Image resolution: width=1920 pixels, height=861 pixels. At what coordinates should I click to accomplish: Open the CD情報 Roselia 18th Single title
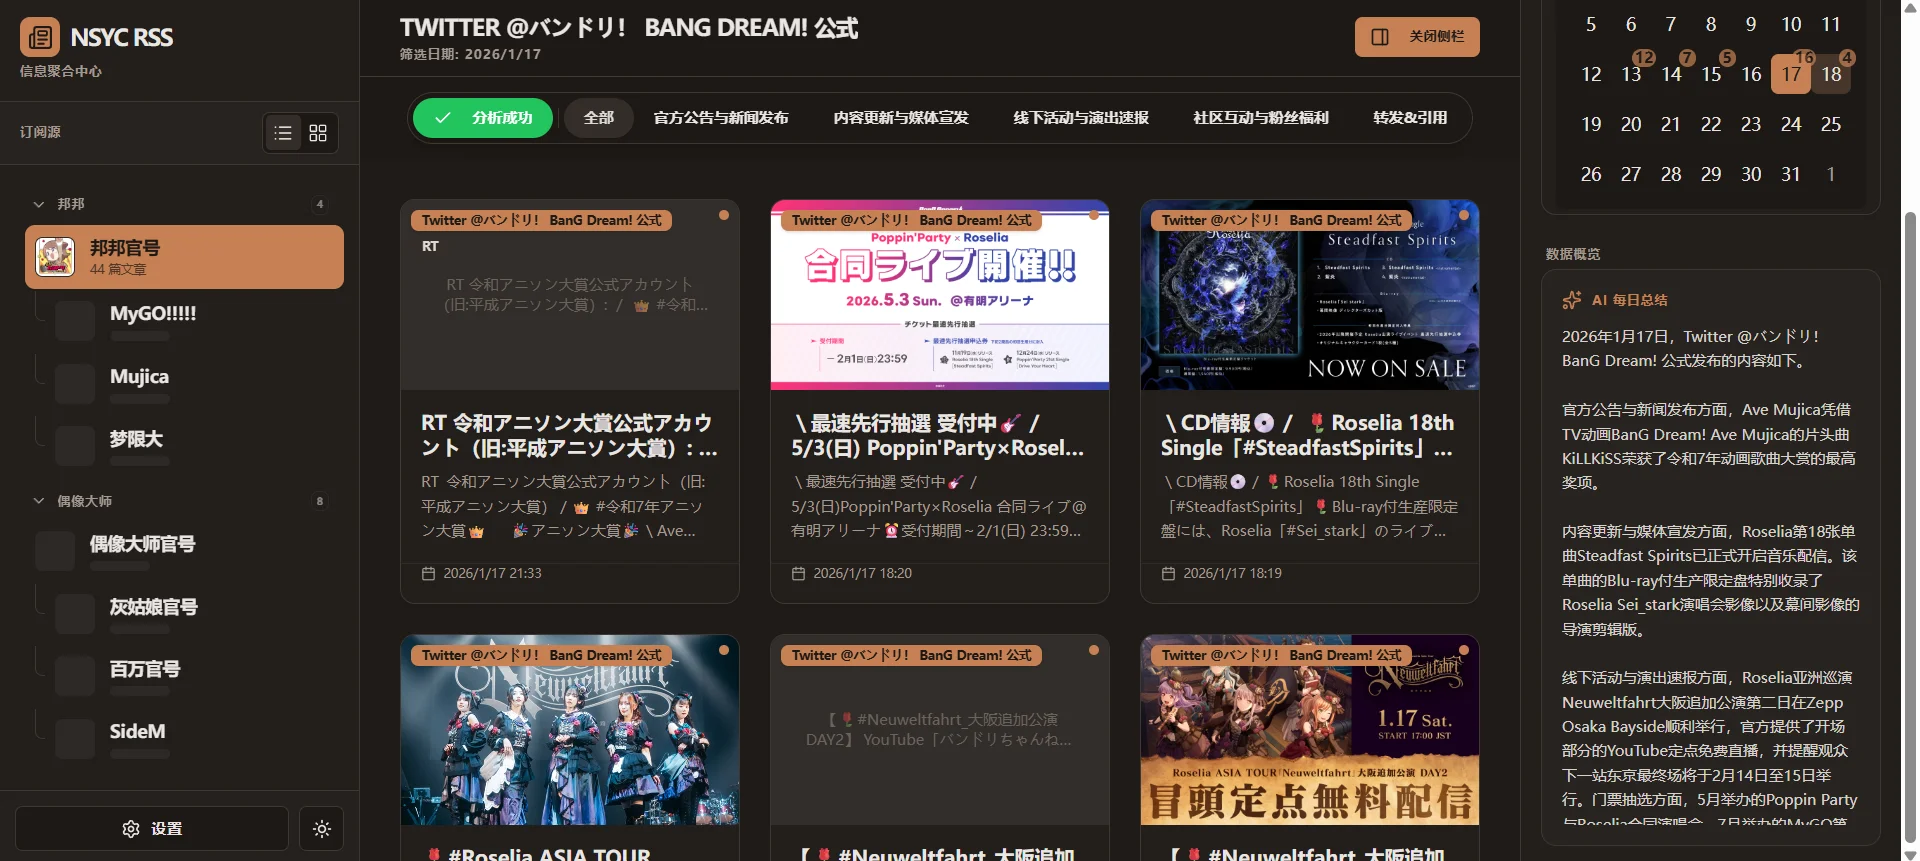(x=1310, y=436)
